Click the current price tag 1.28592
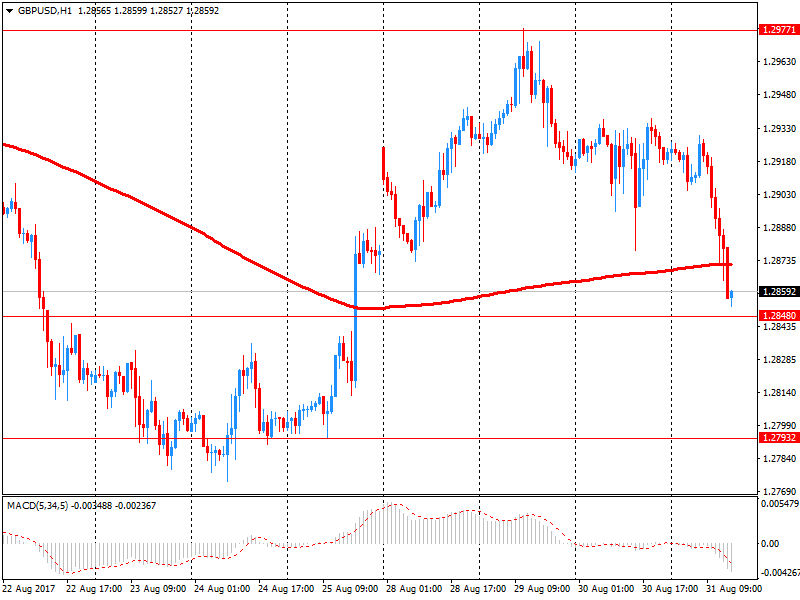Screen dimensions: 800x600 coord(779,292)
